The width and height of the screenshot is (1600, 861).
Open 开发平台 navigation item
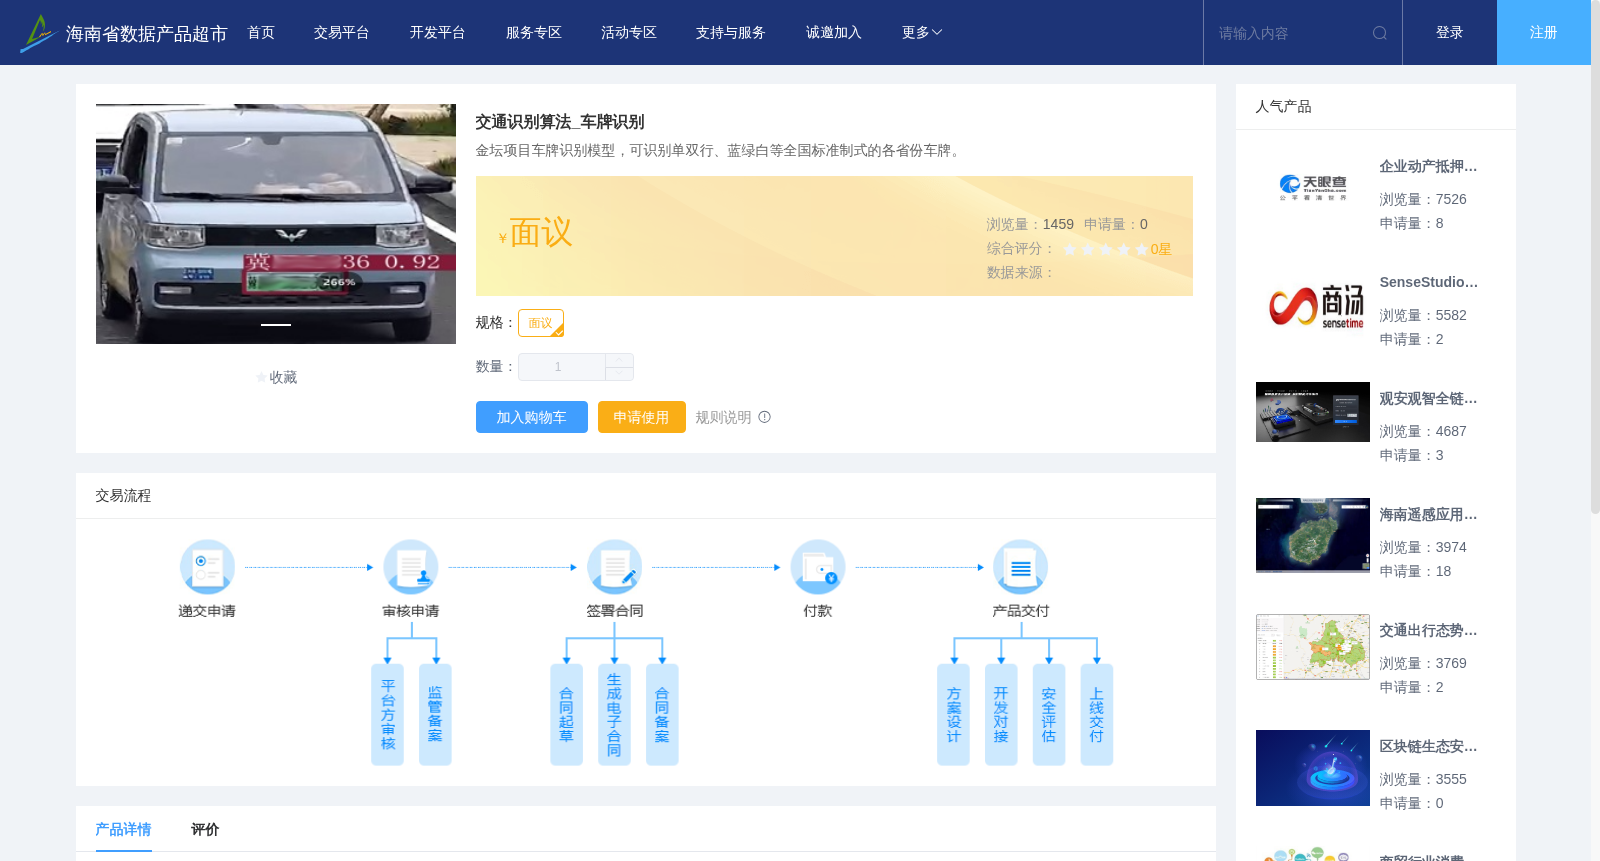pos(438,33)
